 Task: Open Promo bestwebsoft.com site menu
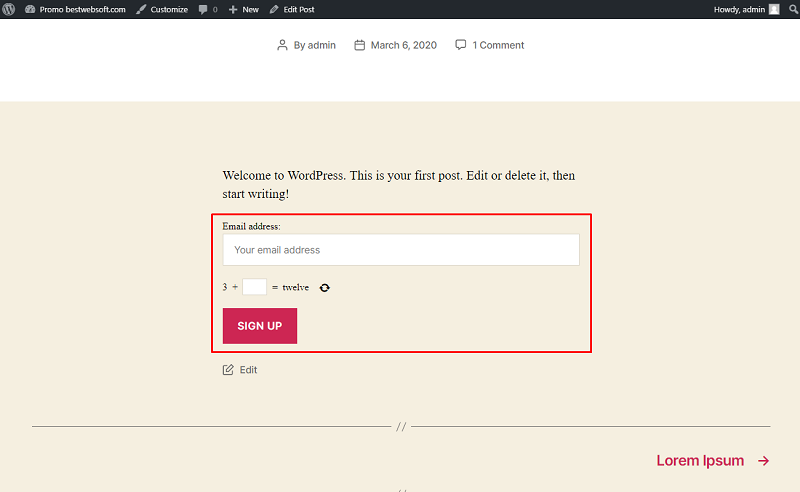pos(75,9)
